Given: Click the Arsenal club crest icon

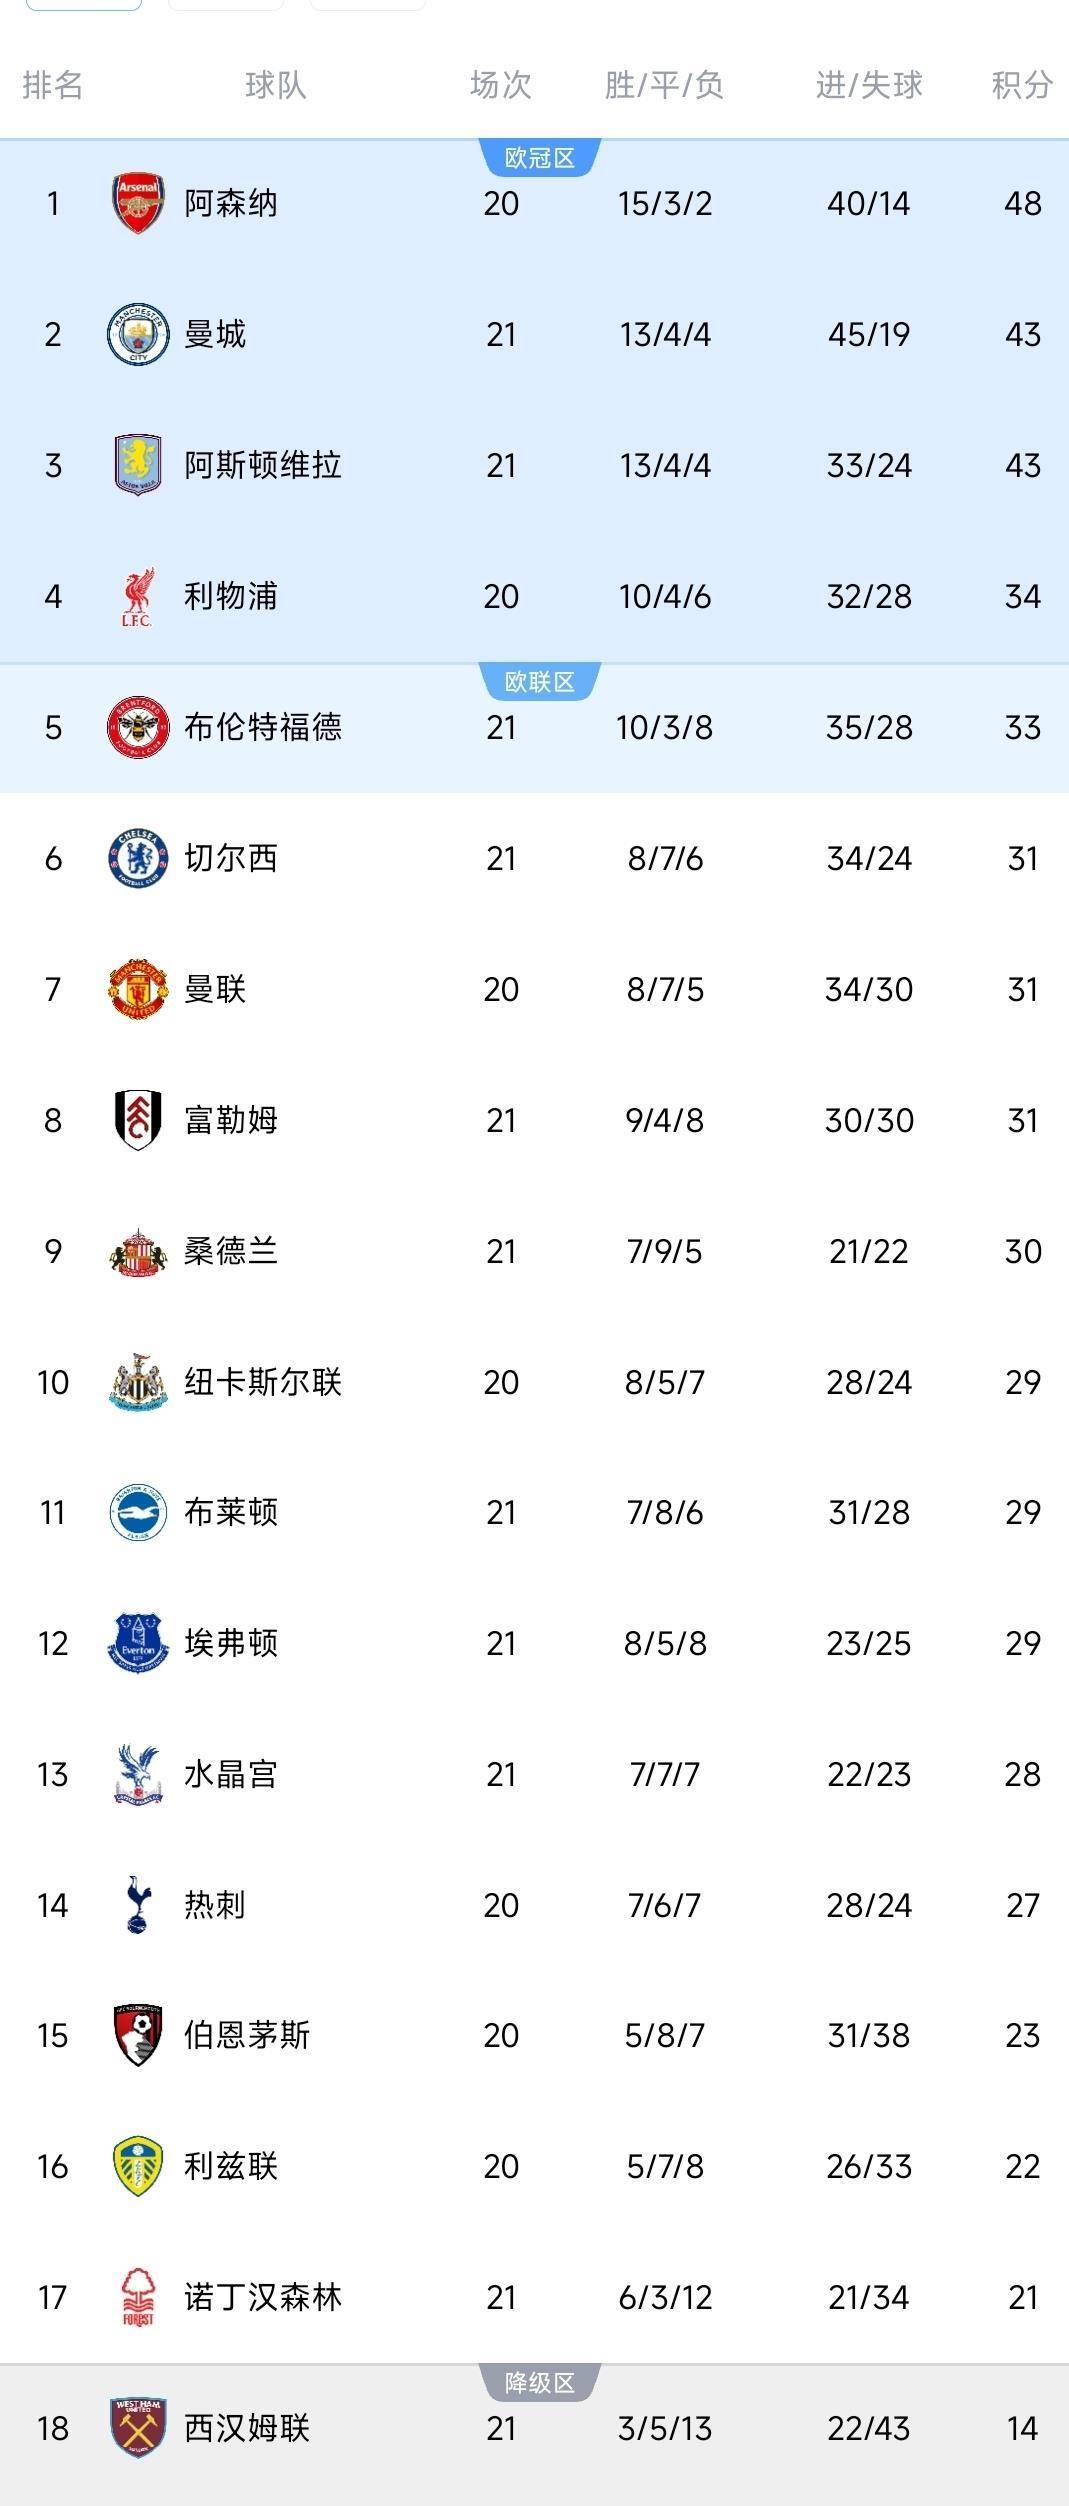Looking at the screenshot, I should pyautogui.click(x=138, y=204).
